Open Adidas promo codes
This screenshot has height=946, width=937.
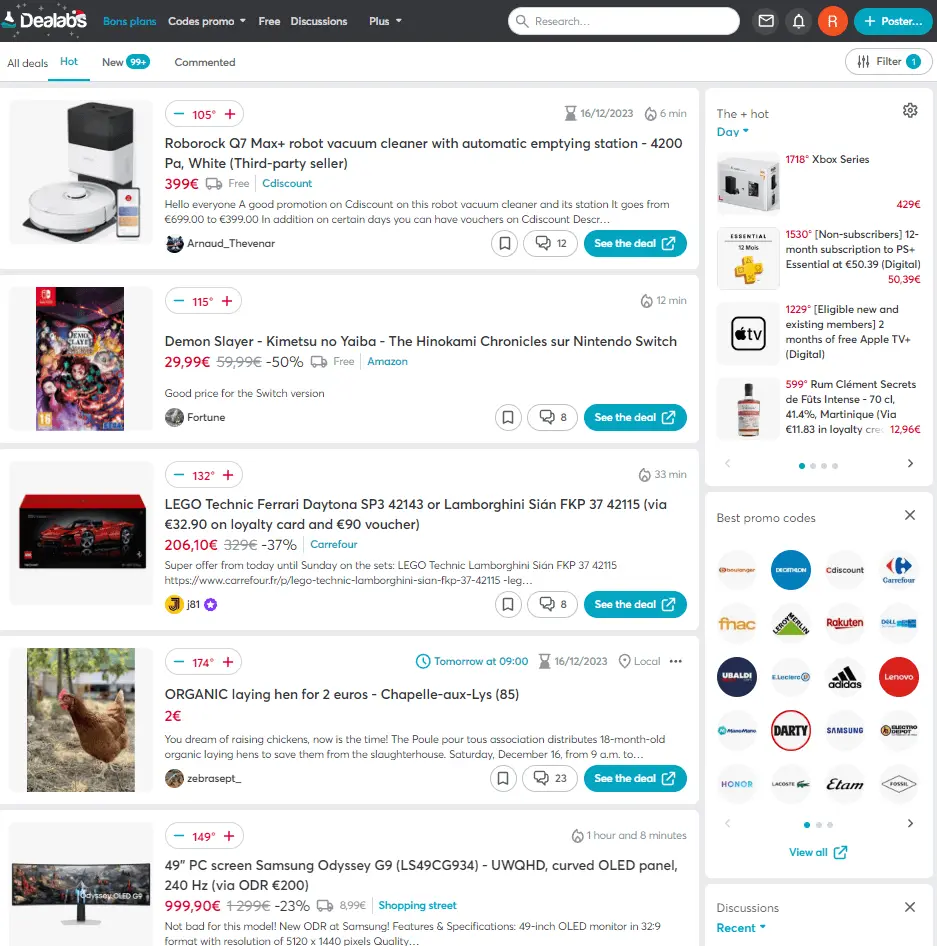pos(845,677)
